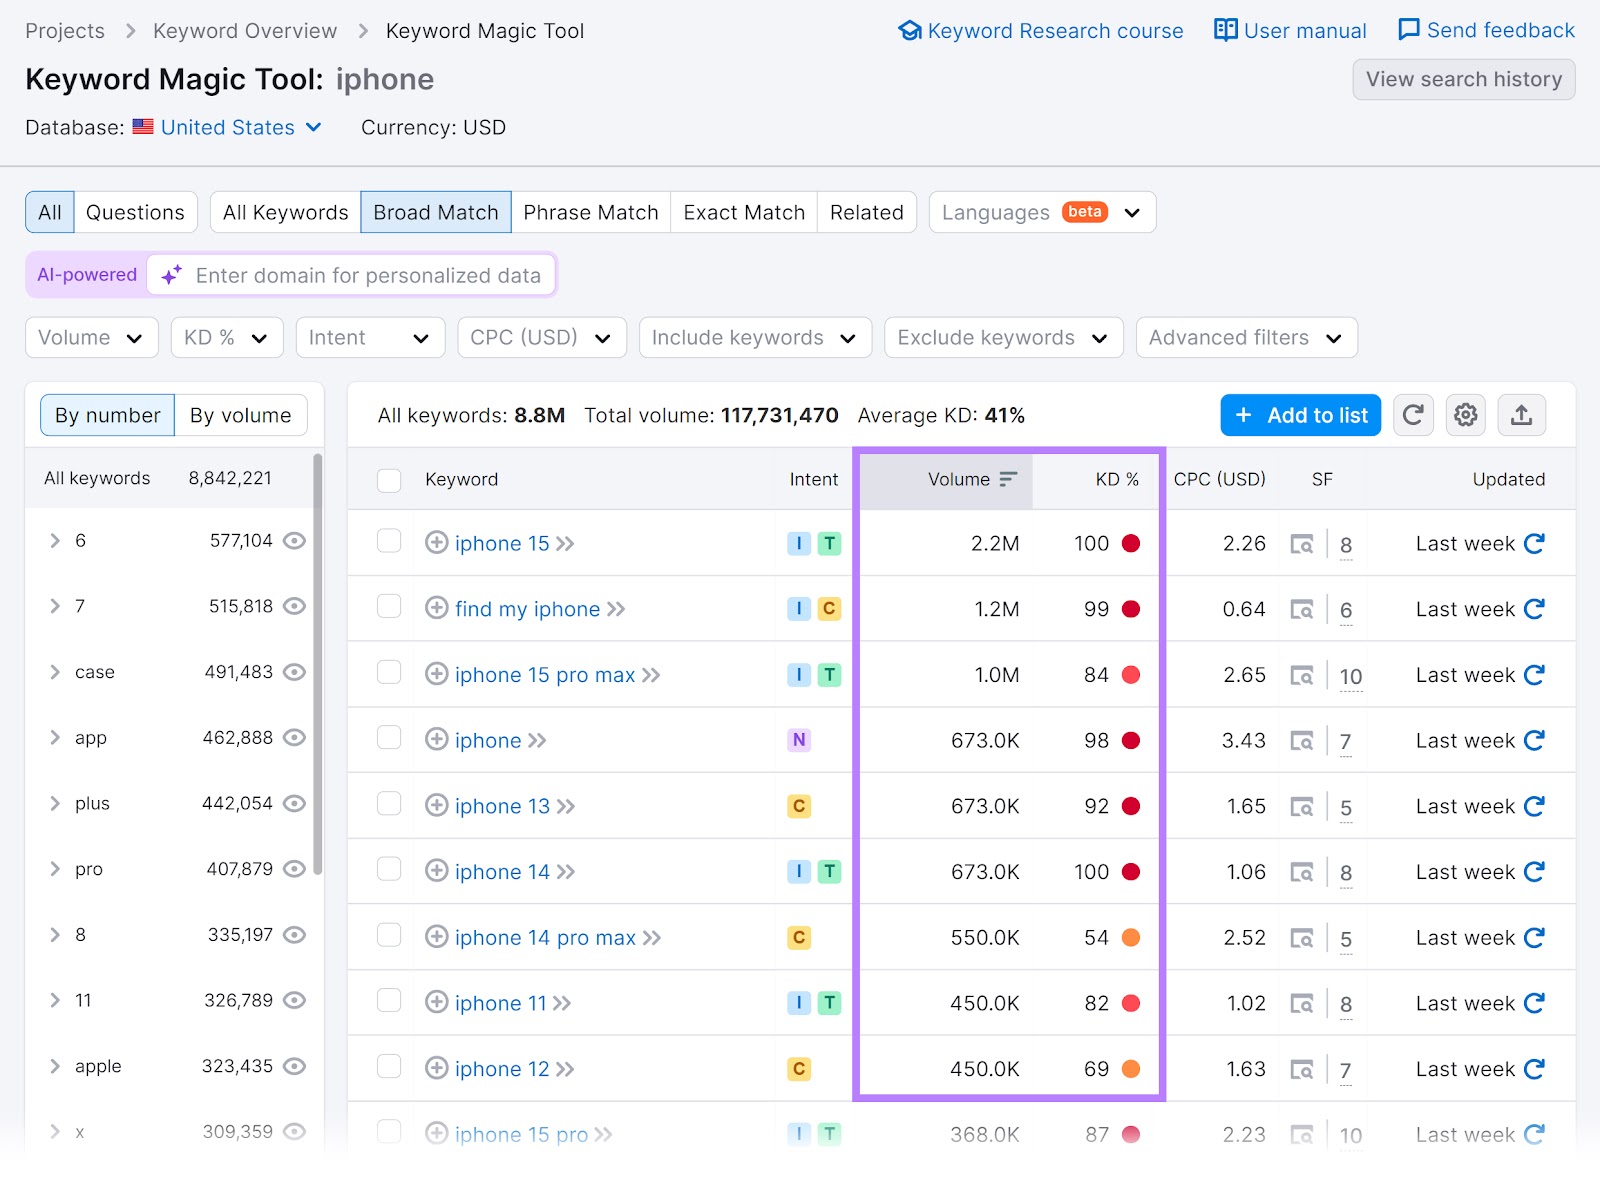Refresh the keyword table with the reload icon

pyautogui.click(x=1413, y=415)
